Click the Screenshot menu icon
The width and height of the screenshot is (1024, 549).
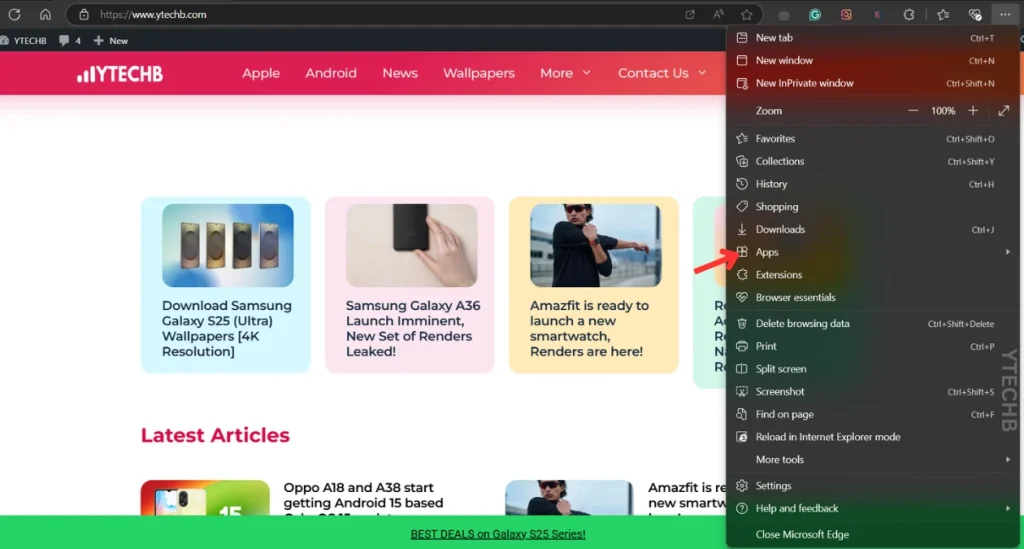pyautogui.click(x=742, y=392)
